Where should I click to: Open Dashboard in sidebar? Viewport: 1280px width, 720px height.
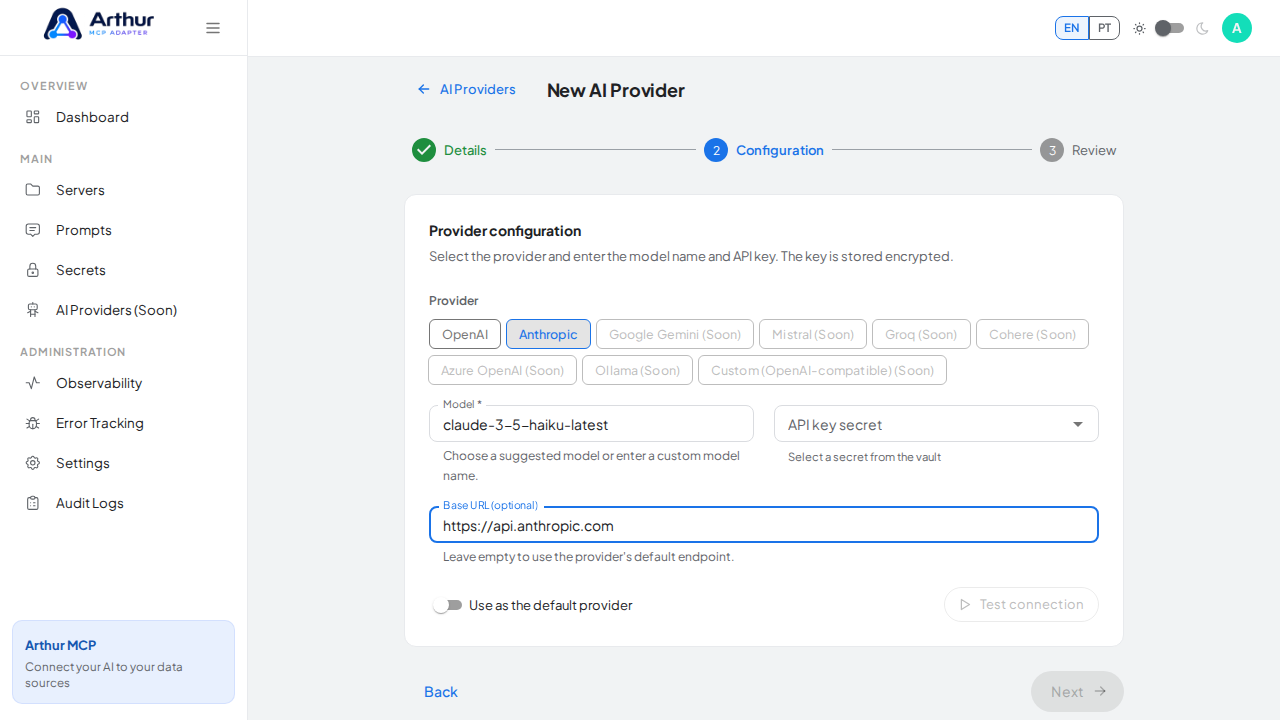coord(124,117)
